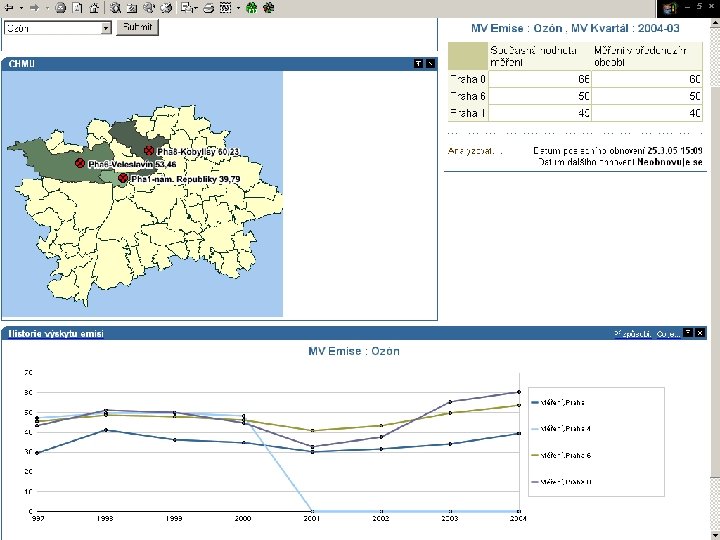Select the Pha6-Veleslavín station marker
Viewport: 720px width, 540px height.
coord(80,163)
